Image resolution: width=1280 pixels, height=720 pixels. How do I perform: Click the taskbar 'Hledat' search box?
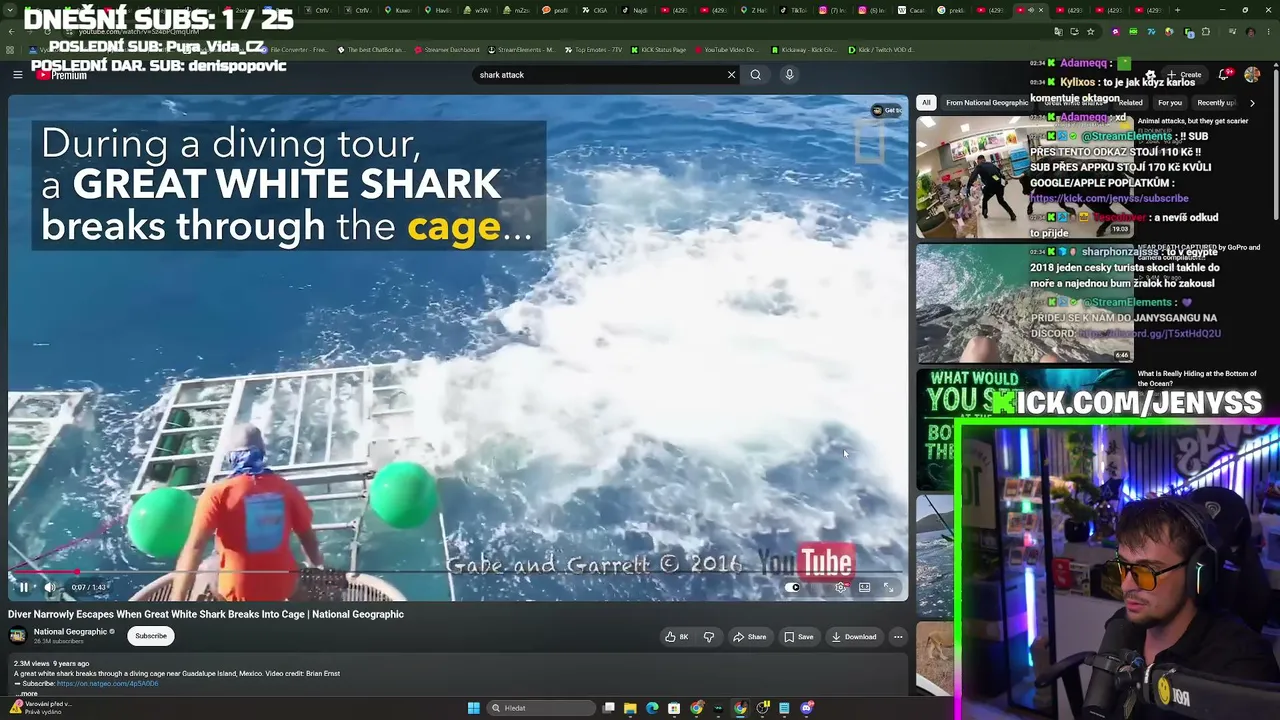540,708
